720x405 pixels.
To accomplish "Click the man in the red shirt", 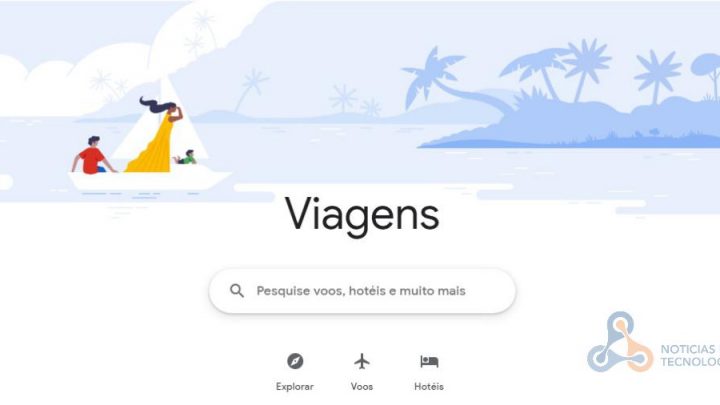I will 92,155.
